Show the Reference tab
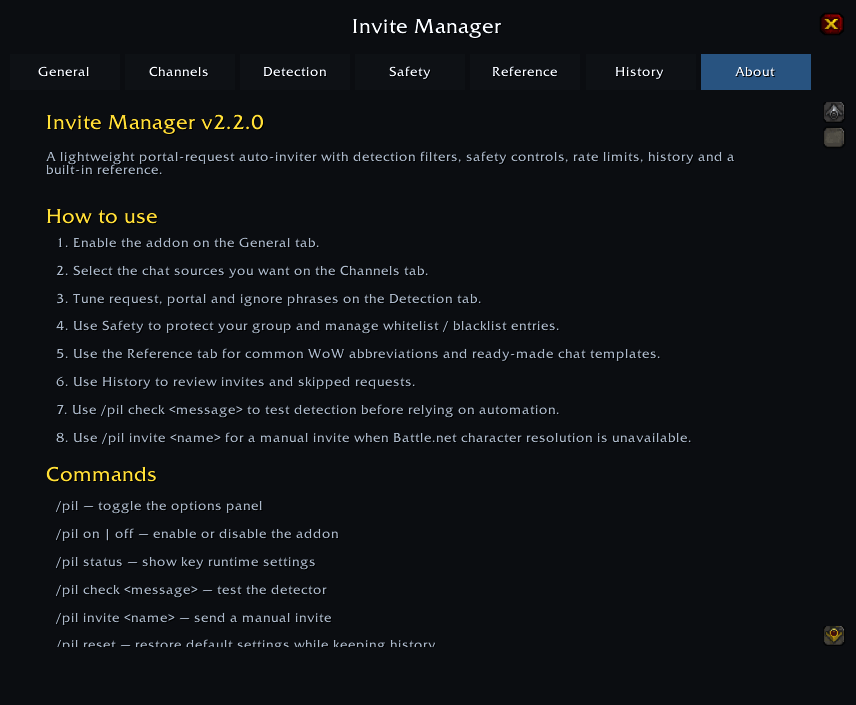This screenshot has width=856, height=705. (x=525, y=72)
